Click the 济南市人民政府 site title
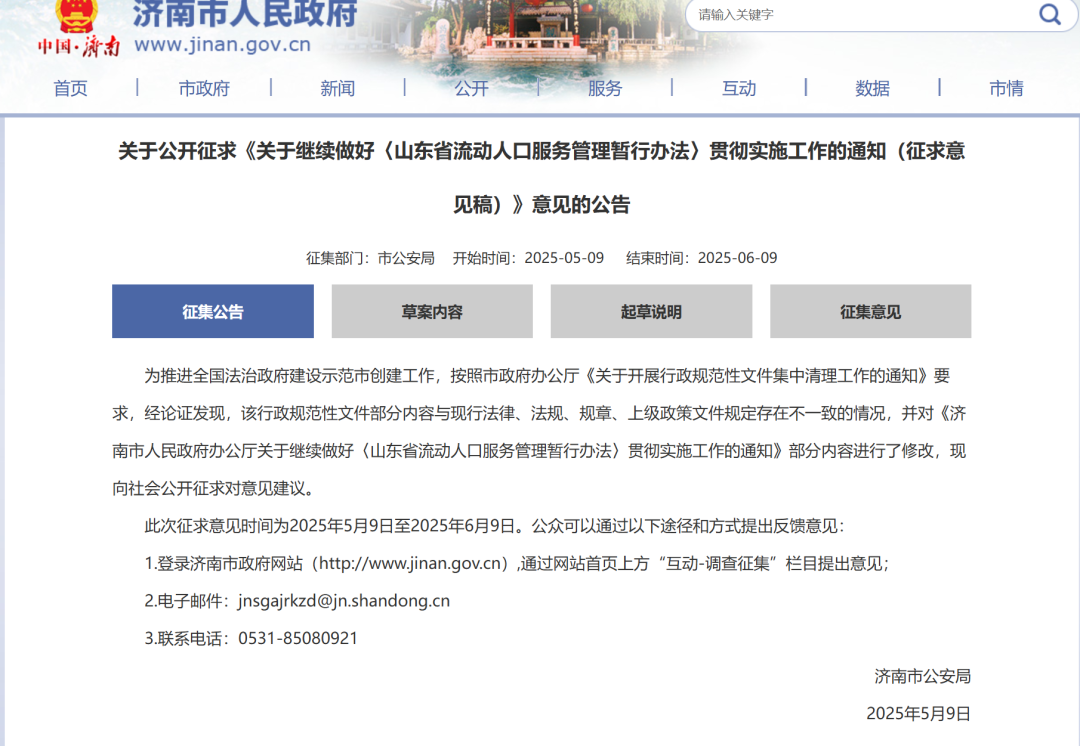 [245, 13]
